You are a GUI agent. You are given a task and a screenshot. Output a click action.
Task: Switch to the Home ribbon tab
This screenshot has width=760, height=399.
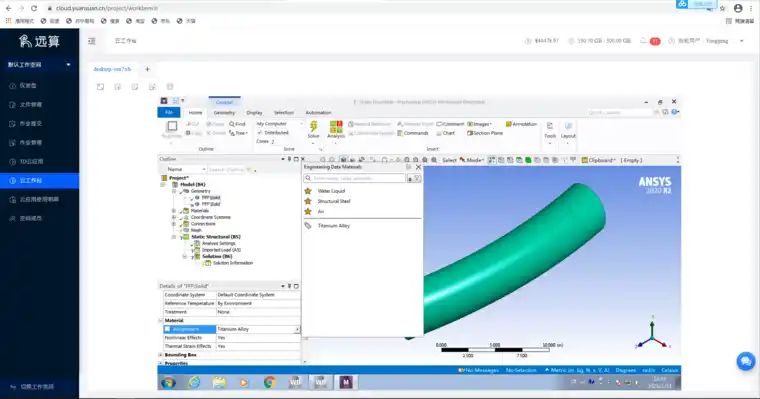(195, 112)
